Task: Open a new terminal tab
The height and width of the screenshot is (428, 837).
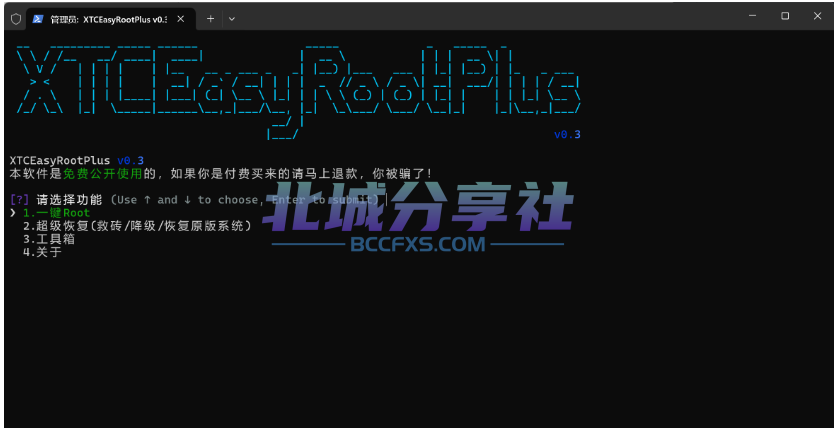Action: click(210, 19)
